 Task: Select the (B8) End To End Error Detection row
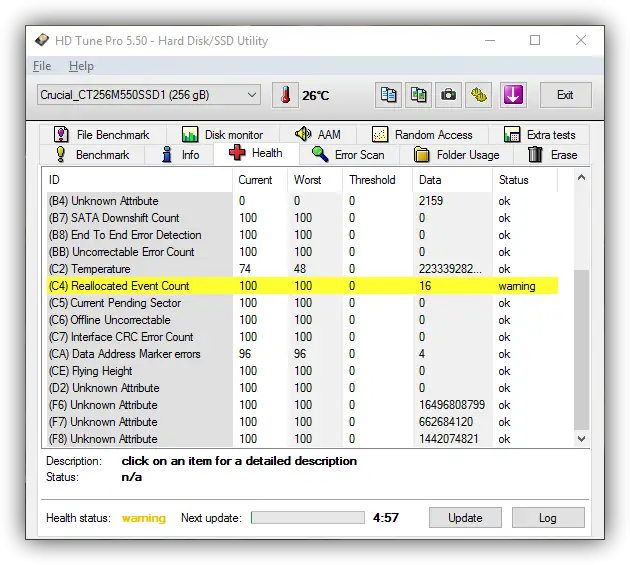tap(302, 235)
